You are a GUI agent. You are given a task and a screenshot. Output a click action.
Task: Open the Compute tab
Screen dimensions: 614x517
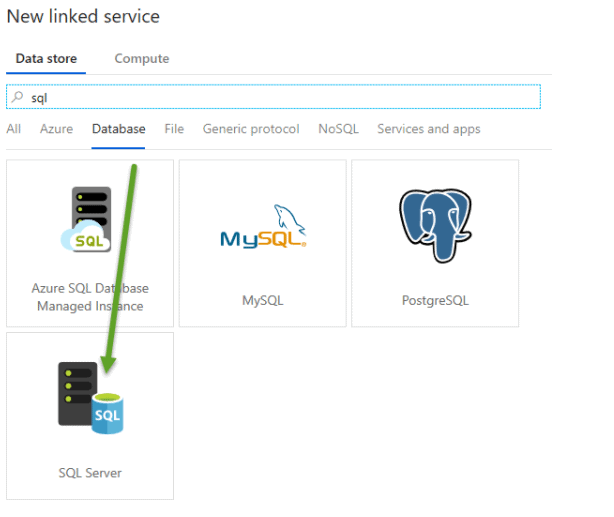point(142,59)
